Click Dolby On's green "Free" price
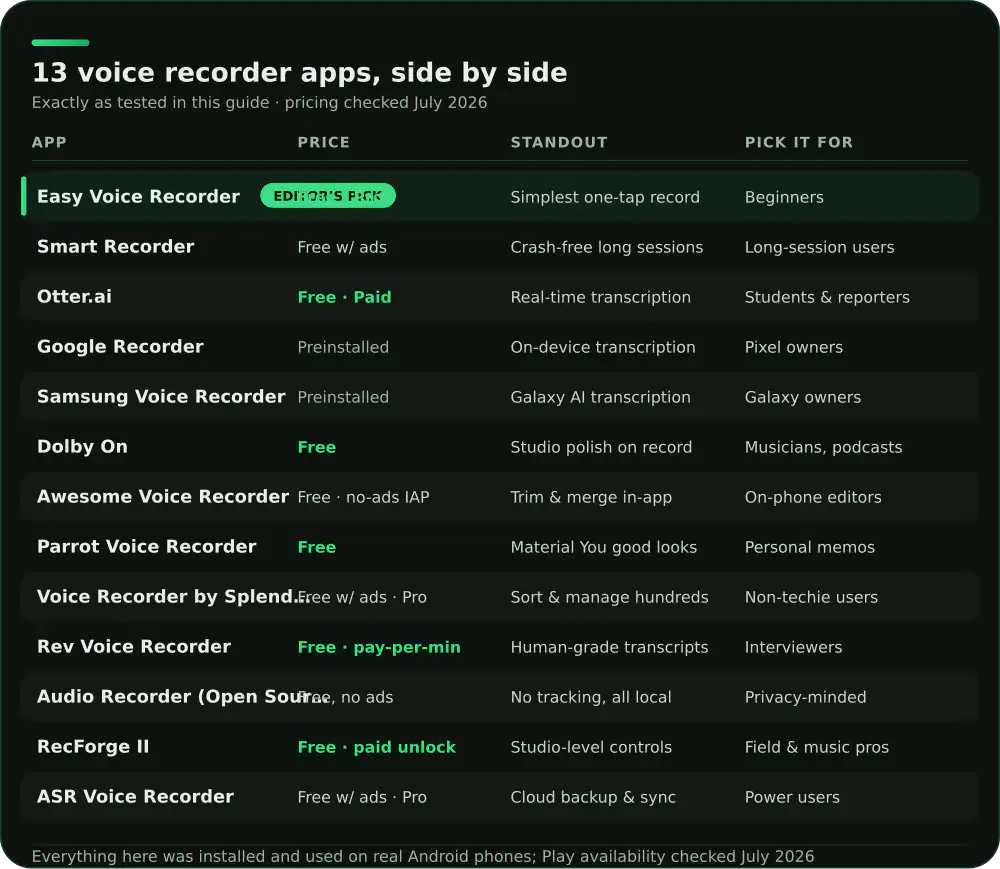Viewport: 1000px width, 869px height. 316,447
